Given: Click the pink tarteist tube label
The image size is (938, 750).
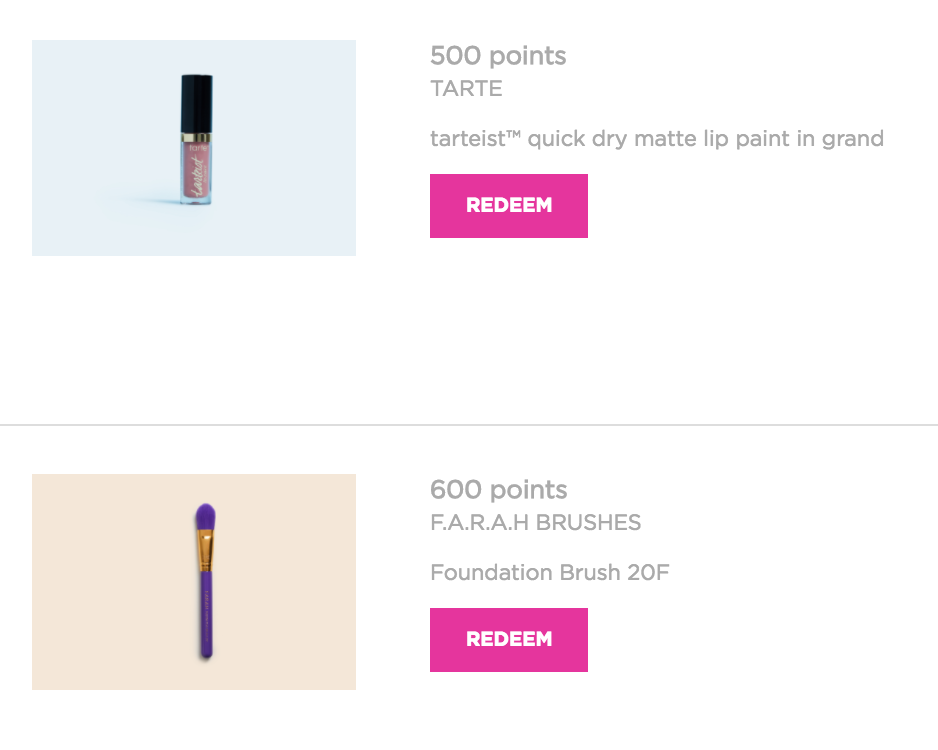Looking at the screenshot, I should (196, 172).
